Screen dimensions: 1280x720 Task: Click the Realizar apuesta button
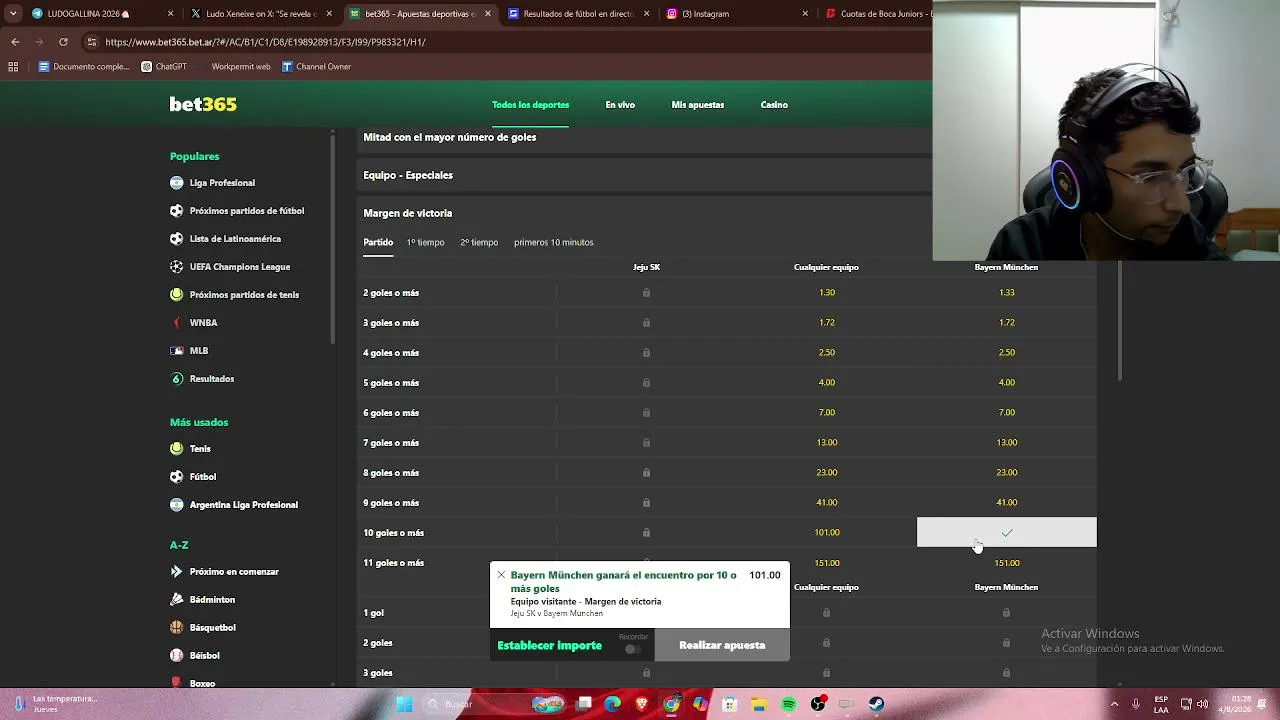click(x=722, y=646)
